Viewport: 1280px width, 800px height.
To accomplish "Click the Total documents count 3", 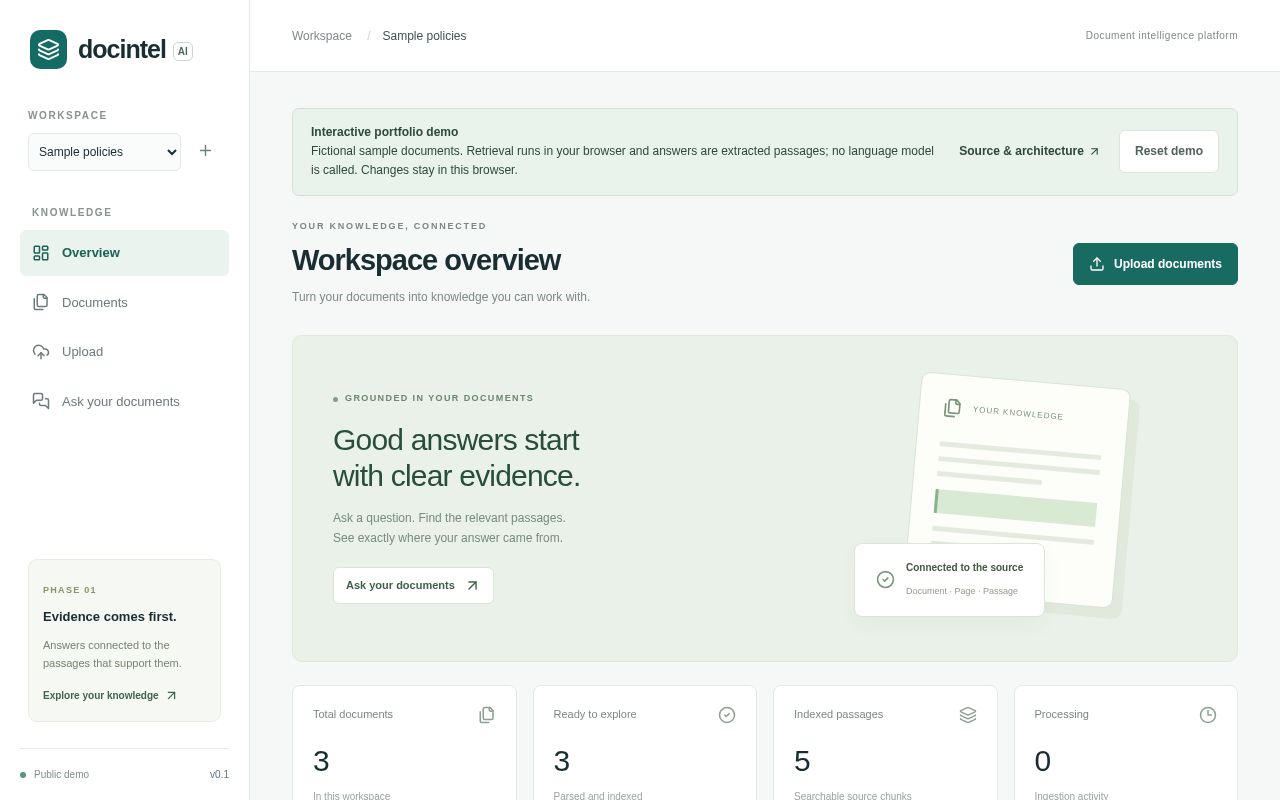I will point(321,761).
